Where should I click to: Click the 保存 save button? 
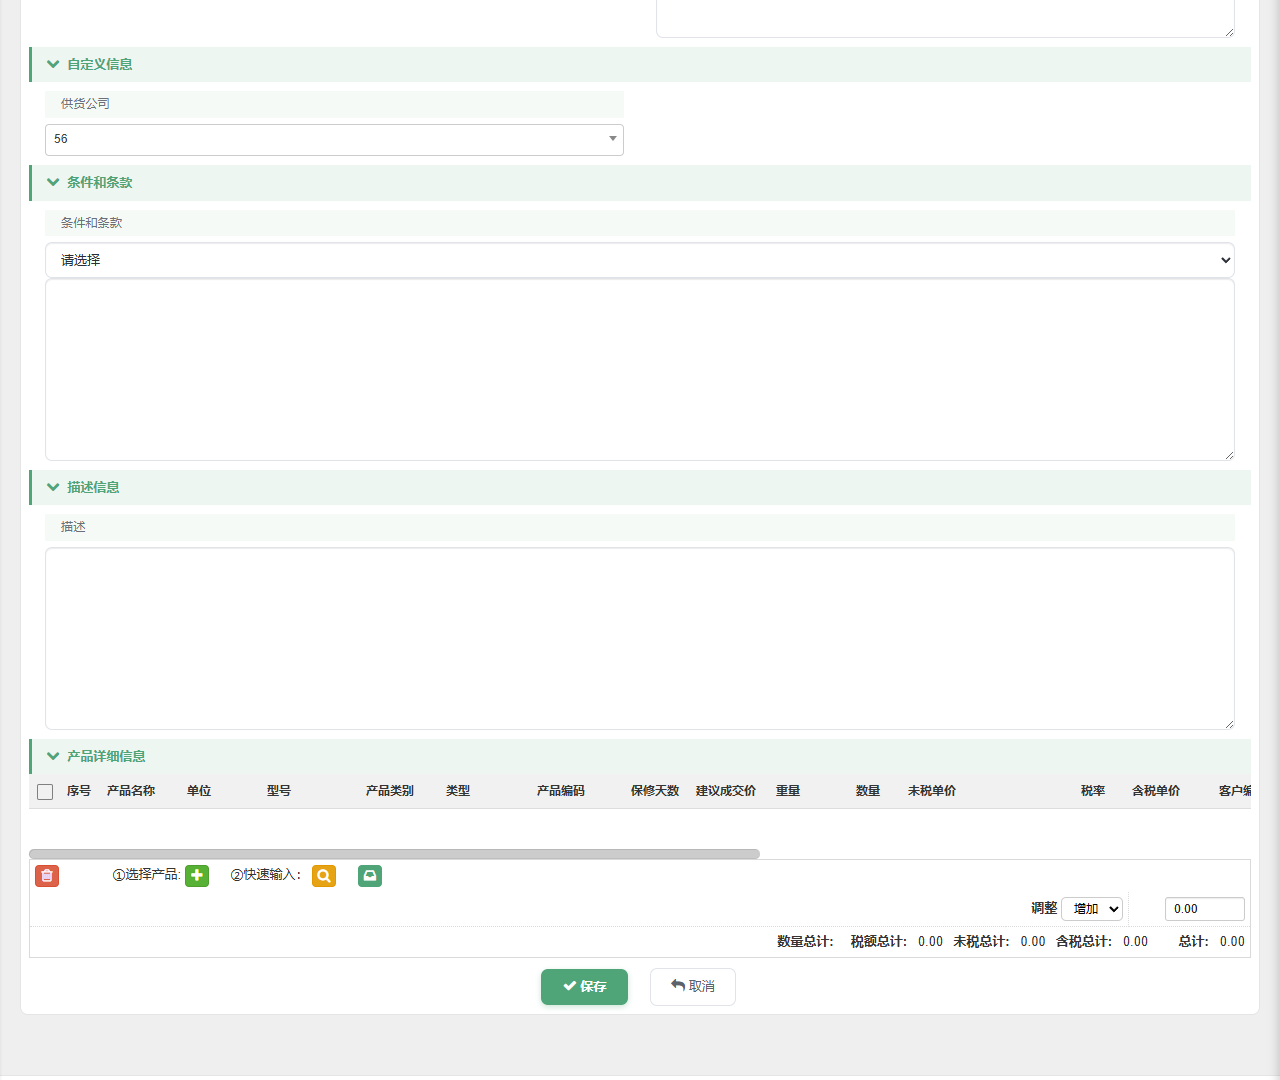pyautogui.click(x=584, y=987)
